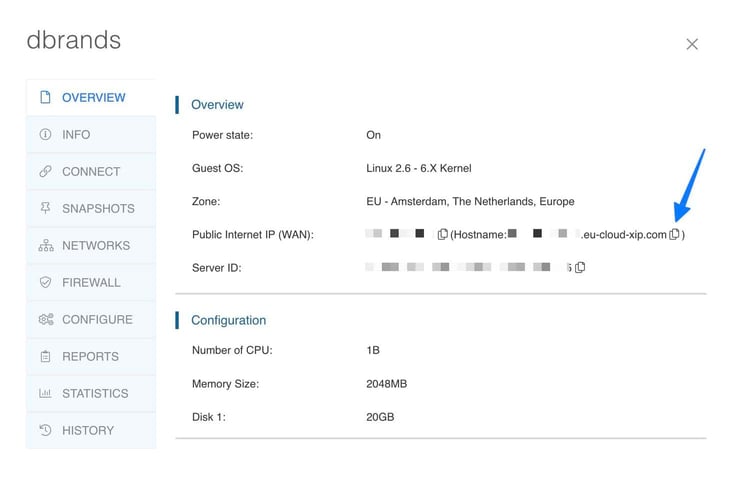Click the Number of CPU label
The height and width of the screenshot is (485, 736).
pyautogui.click(x=232, y=350)
